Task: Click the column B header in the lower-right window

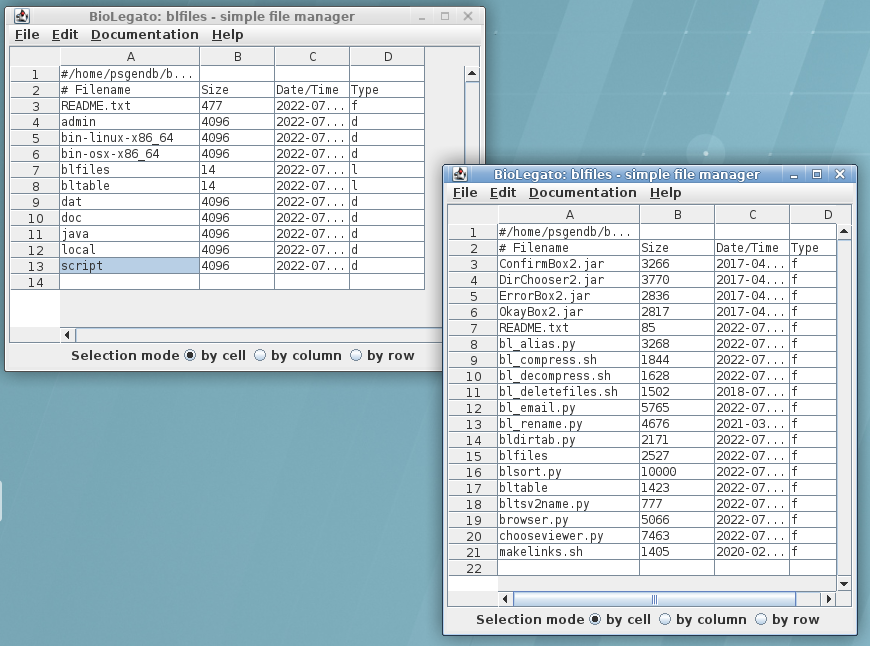Action: click(677, 214)
